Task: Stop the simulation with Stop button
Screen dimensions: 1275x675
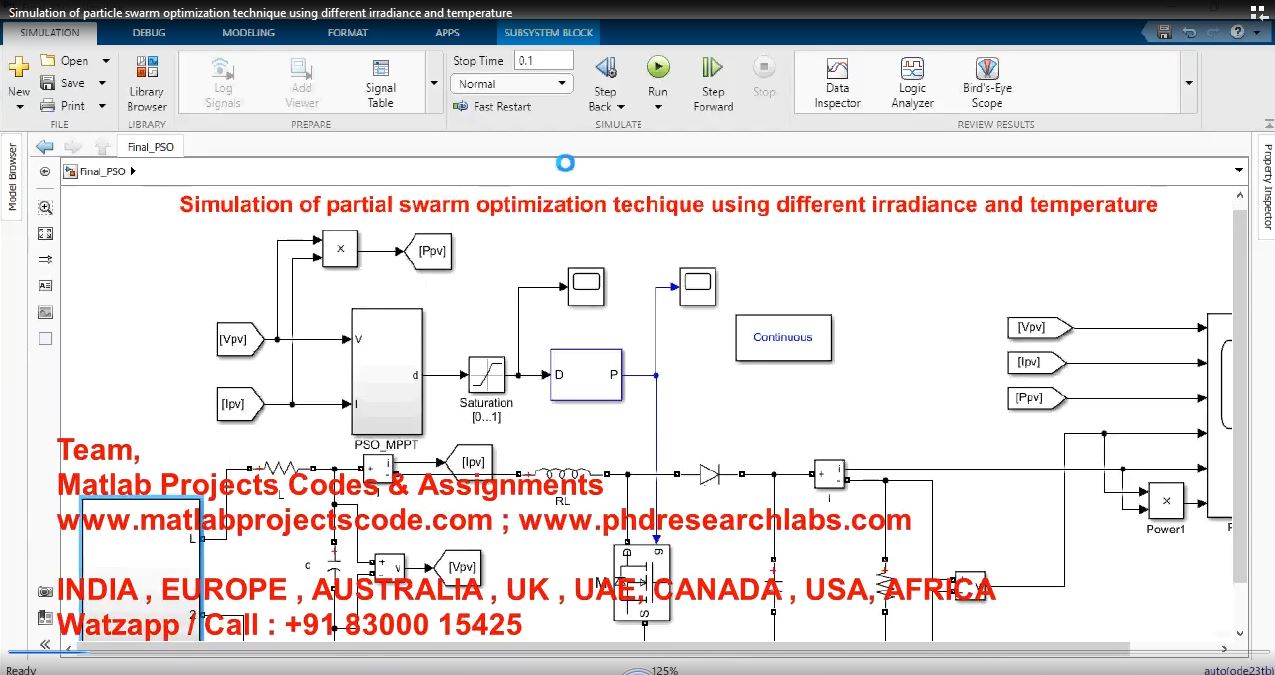Action: pos(764,77)
